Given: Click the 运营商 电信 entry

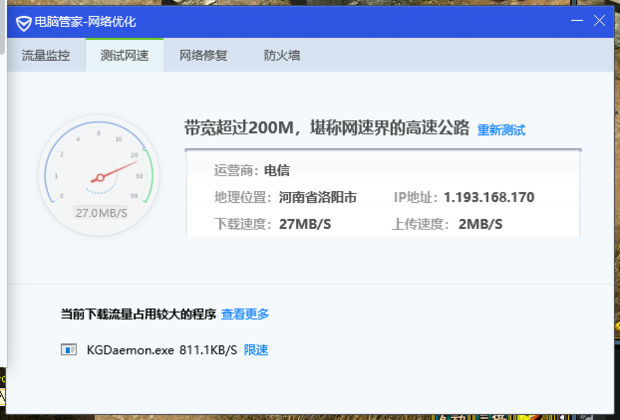Looking at the screenshot, I should click(x=252, y=170).
